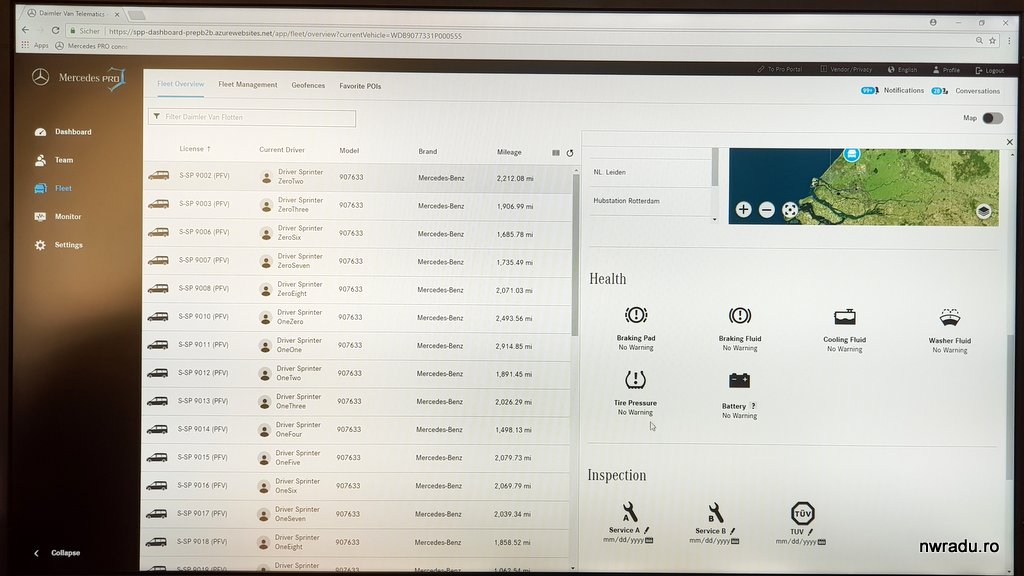Open the English language selector
The width and height of the screenshot is (1024, 576).
tap(903, 70)
